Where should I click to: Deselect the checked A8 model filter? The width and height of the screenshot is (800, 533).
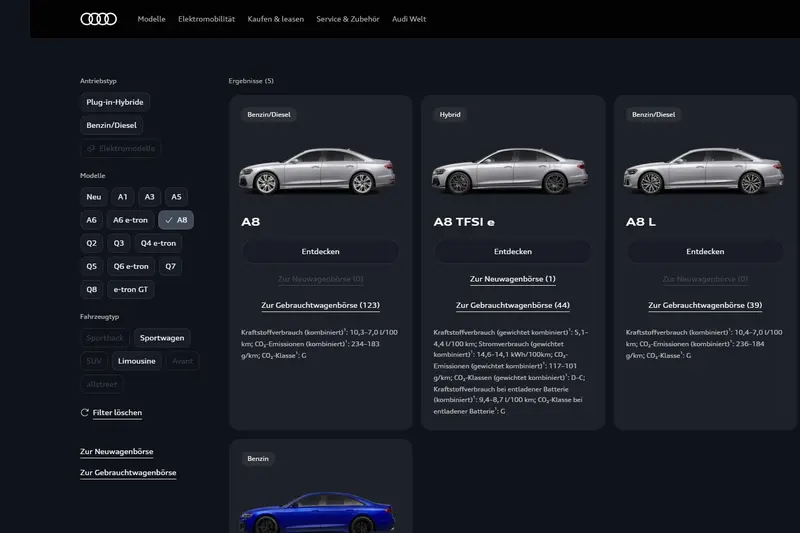point(176,220)
